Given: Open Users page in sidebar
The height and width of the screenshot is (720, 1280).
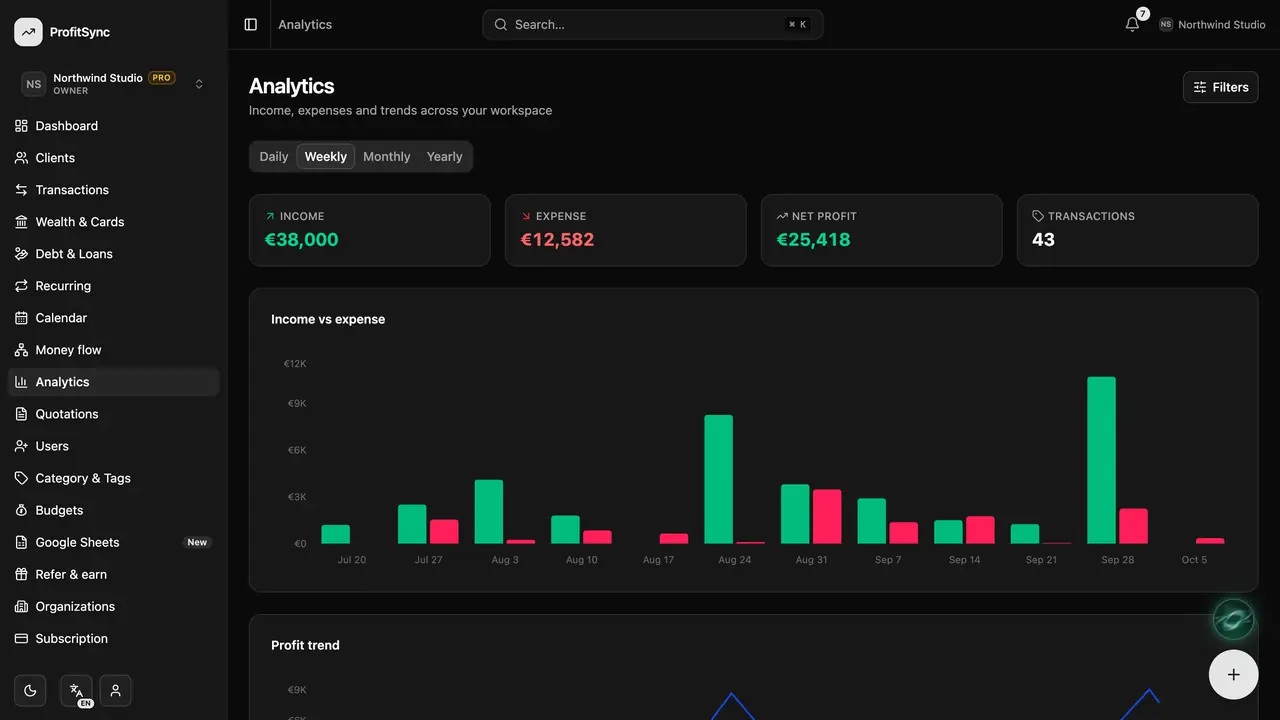Looking at the screenshot, I should 113,446.
